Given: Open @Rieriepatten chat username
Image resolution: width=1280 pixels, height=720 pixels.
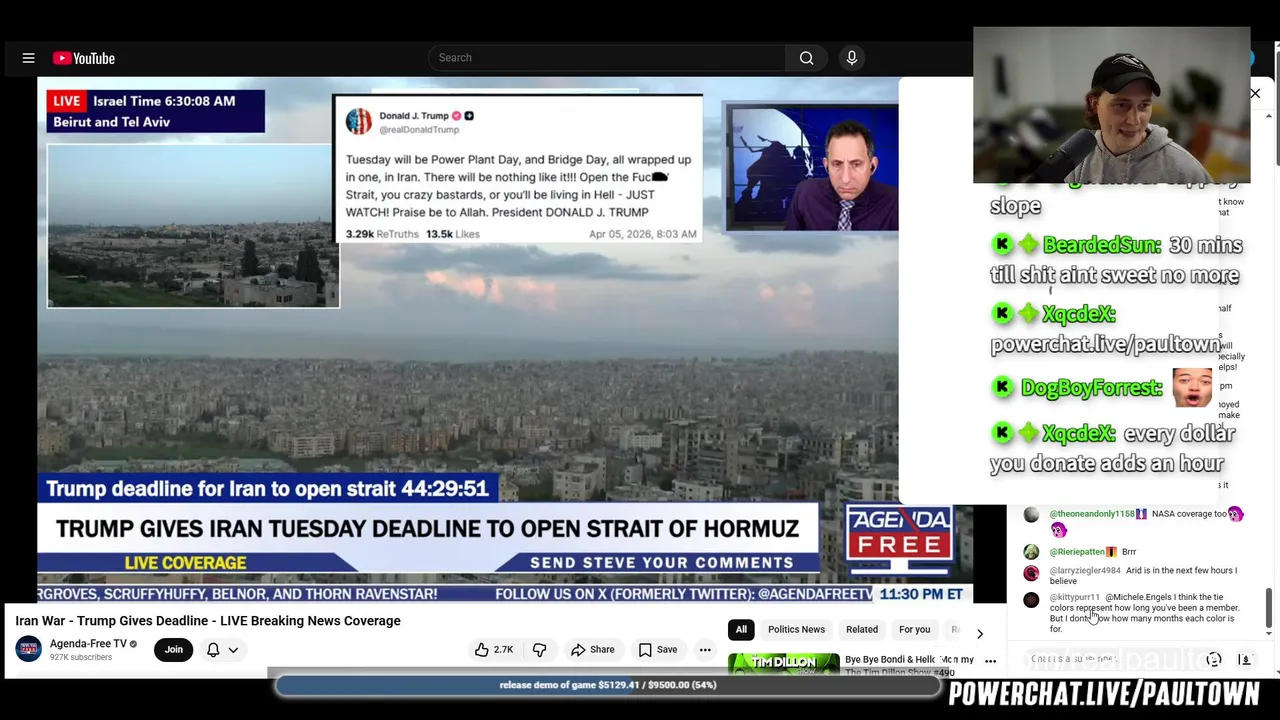Looking at the screenshot, I should pos(1077,552).
